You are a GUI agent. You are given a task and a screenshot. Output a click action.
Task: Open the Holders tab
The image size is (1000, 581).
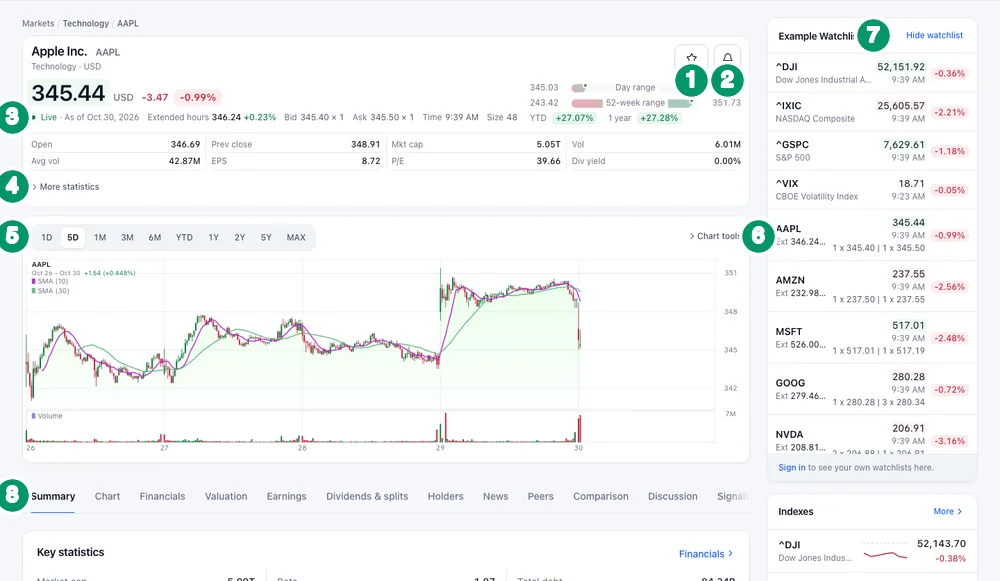[445, 496]
